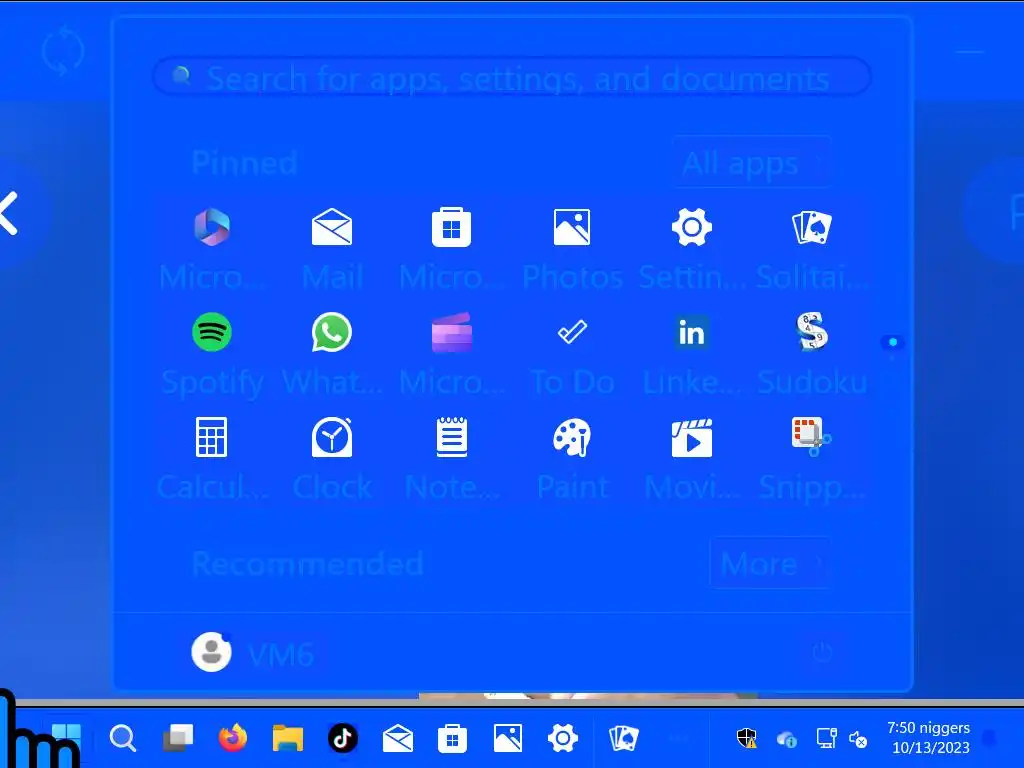Open the Sudoku pinned app
Image resolution: width=1024 pixels, height=768 pixels.
811,332
